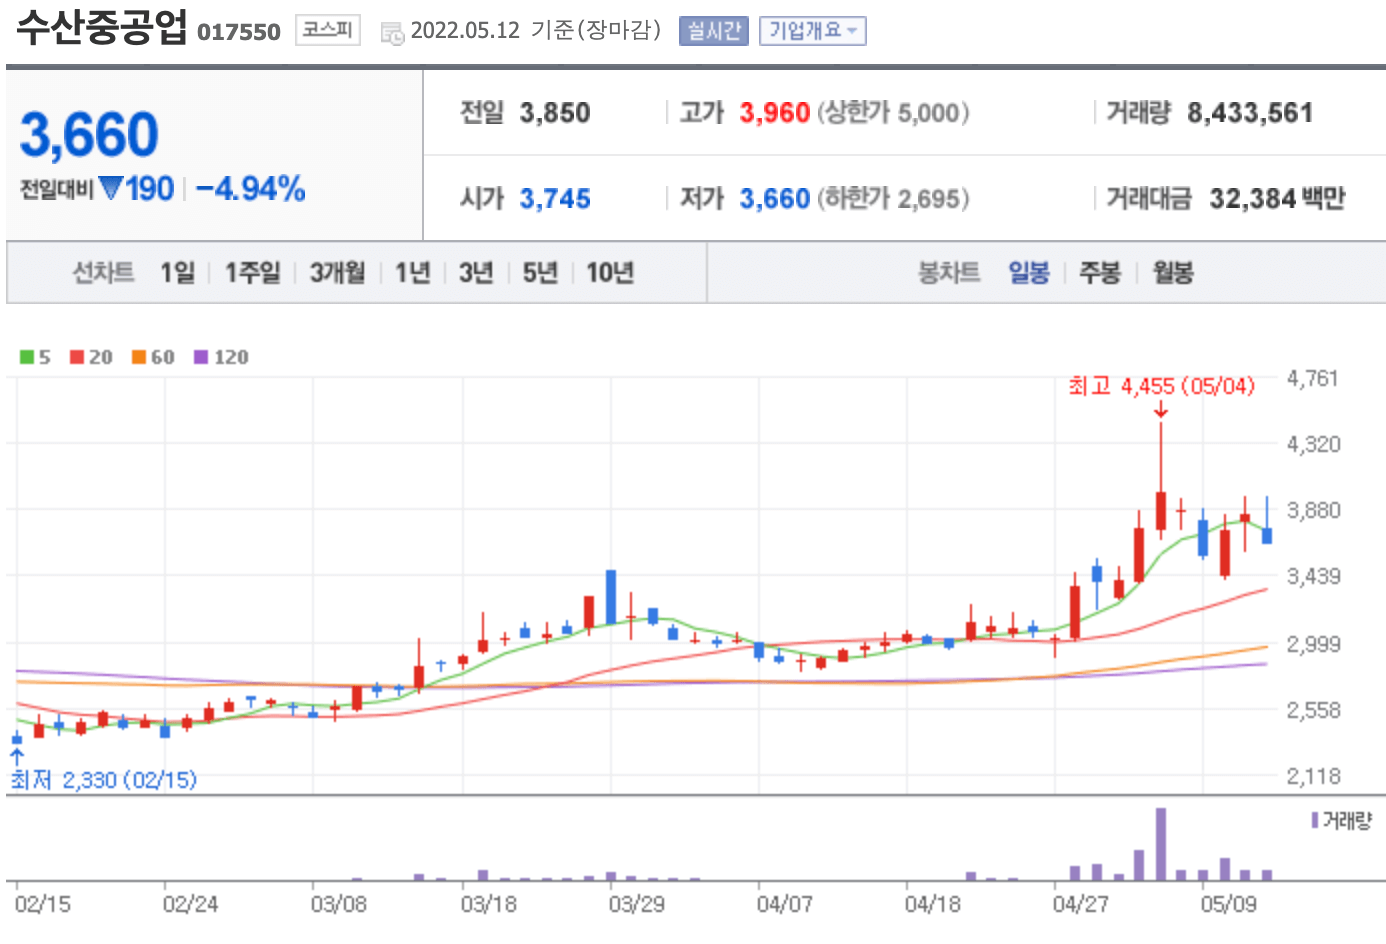Click the tallest volume bar on 05/04
This screenshot has height=944, width=1386.
tap(1161, 844)
